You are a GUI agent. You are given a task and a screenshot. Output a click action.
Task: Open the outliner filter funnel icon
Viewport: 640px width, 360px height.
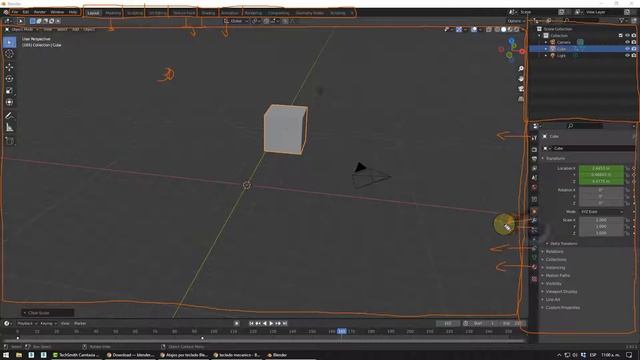tap(622, 20)
